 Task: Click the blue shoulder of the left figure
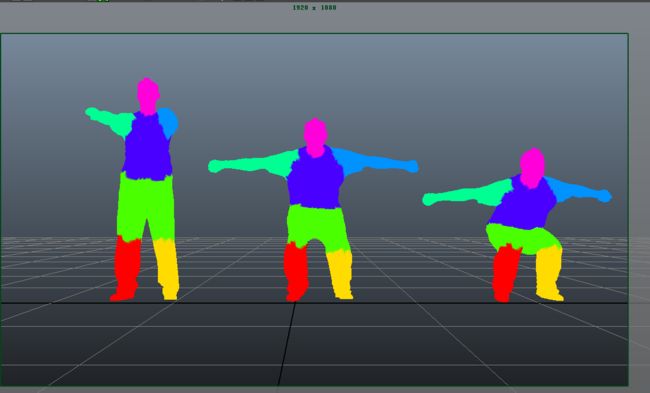pyautogui.click(x=168, y=122)
